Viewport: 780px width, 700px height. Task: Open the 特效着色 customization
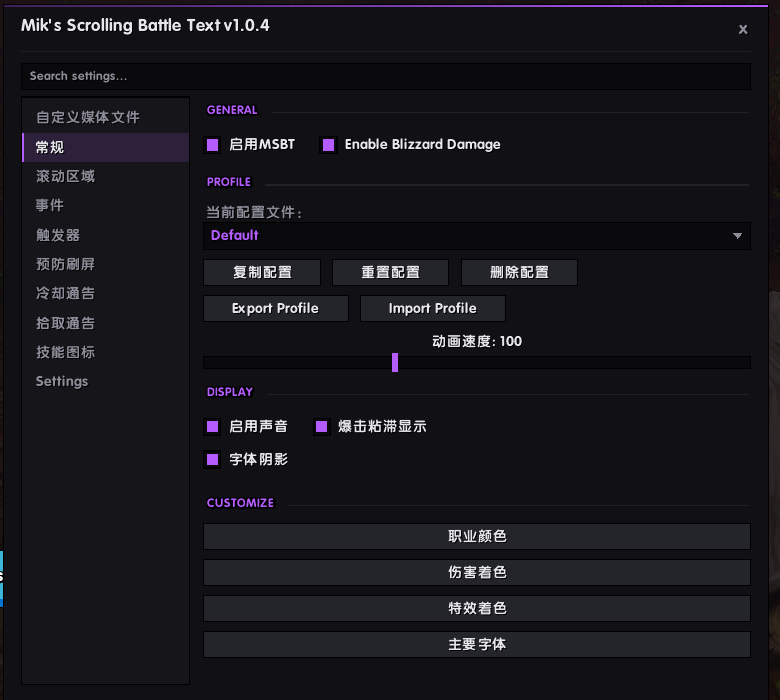(x=477, y=608)
